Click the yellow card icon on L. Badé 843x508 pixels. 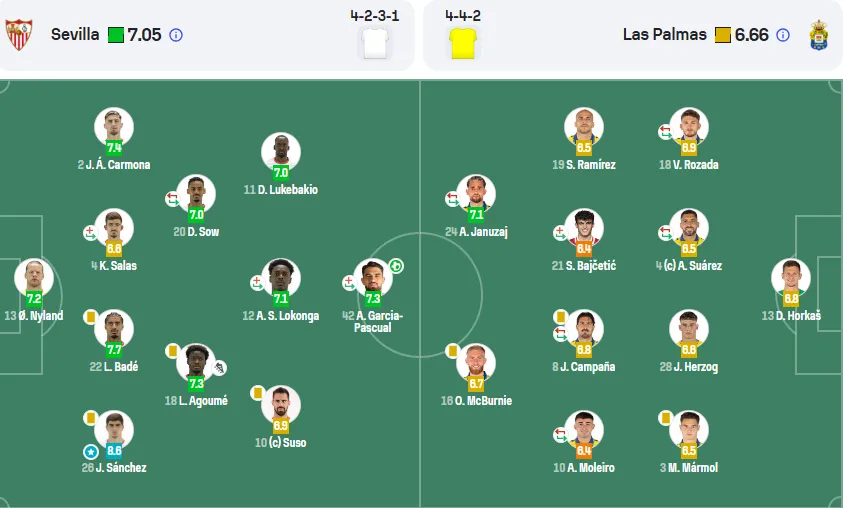pyautogui.click(x=90, y=317)
